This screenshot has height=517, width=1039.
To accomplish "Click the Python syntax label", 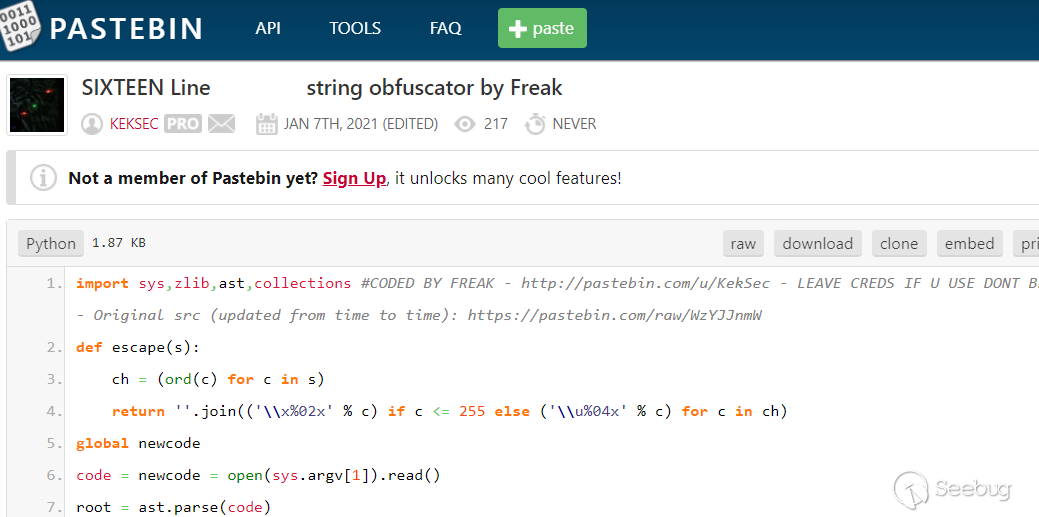I will tap(51, 243).
